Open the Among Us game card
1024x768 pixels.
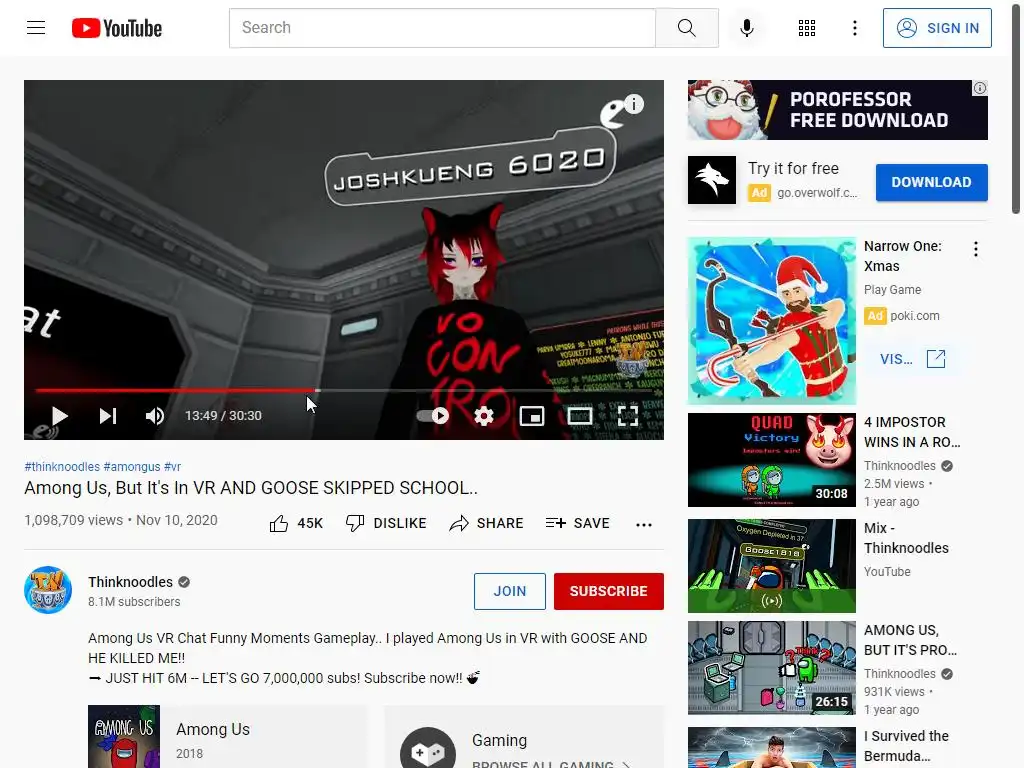click(227, 737)
